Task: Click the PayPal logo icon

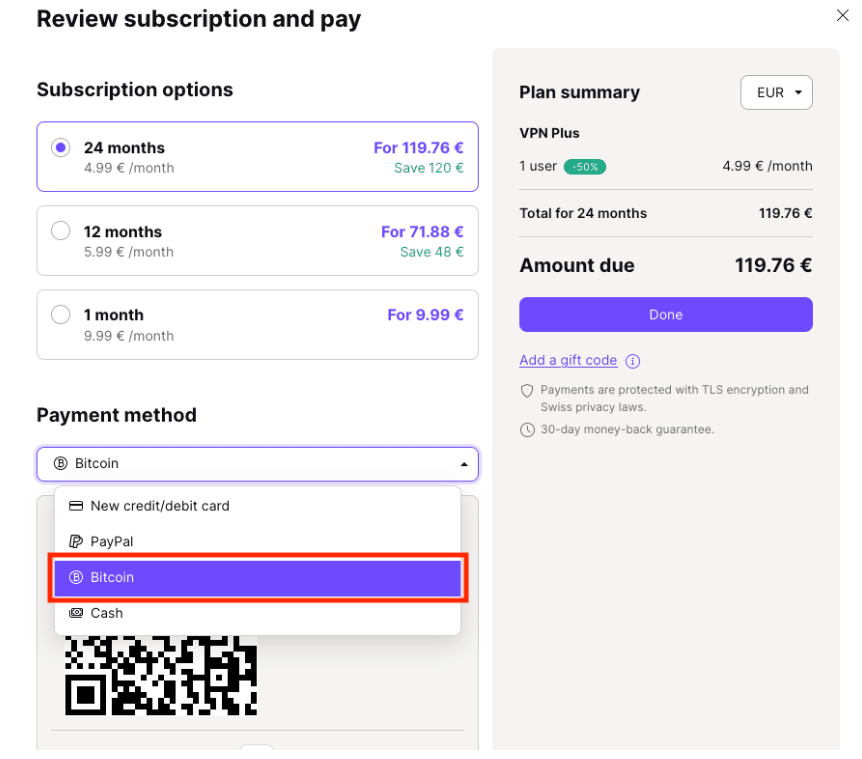Action: pos(76,541)
